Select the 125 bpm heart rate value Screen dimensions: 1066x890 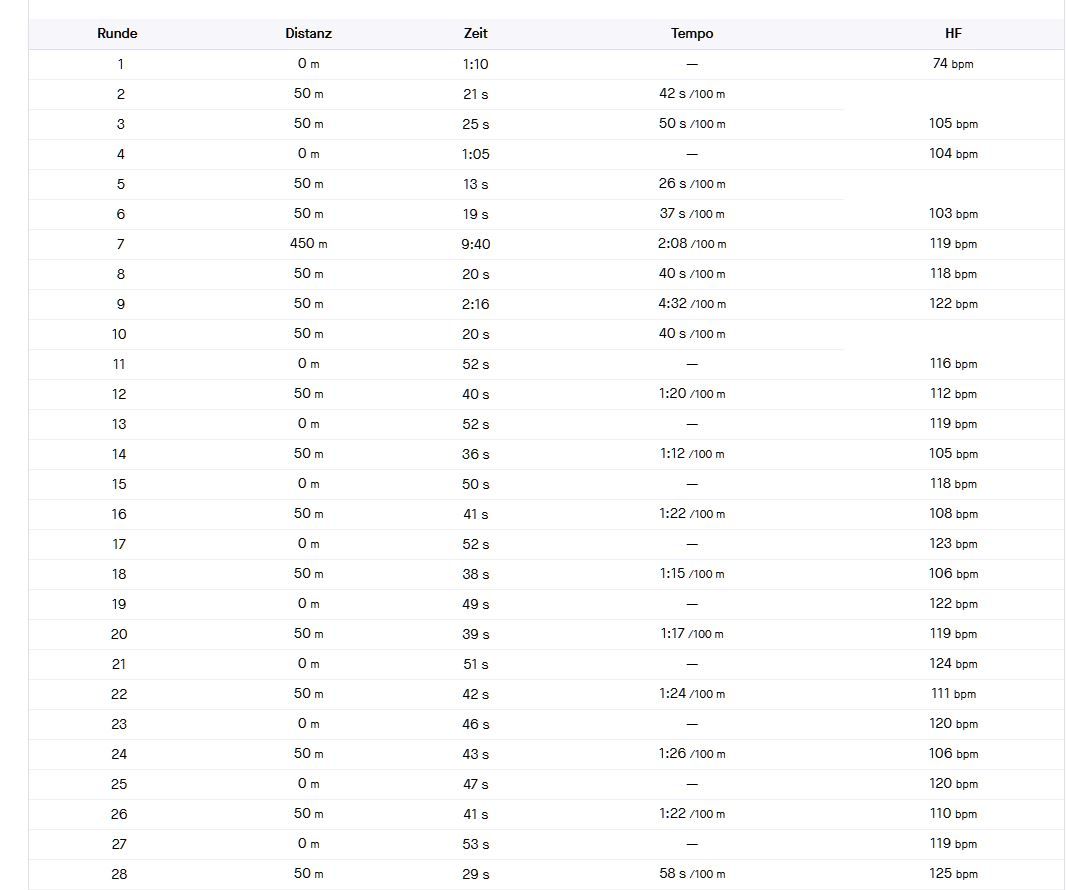953,874
